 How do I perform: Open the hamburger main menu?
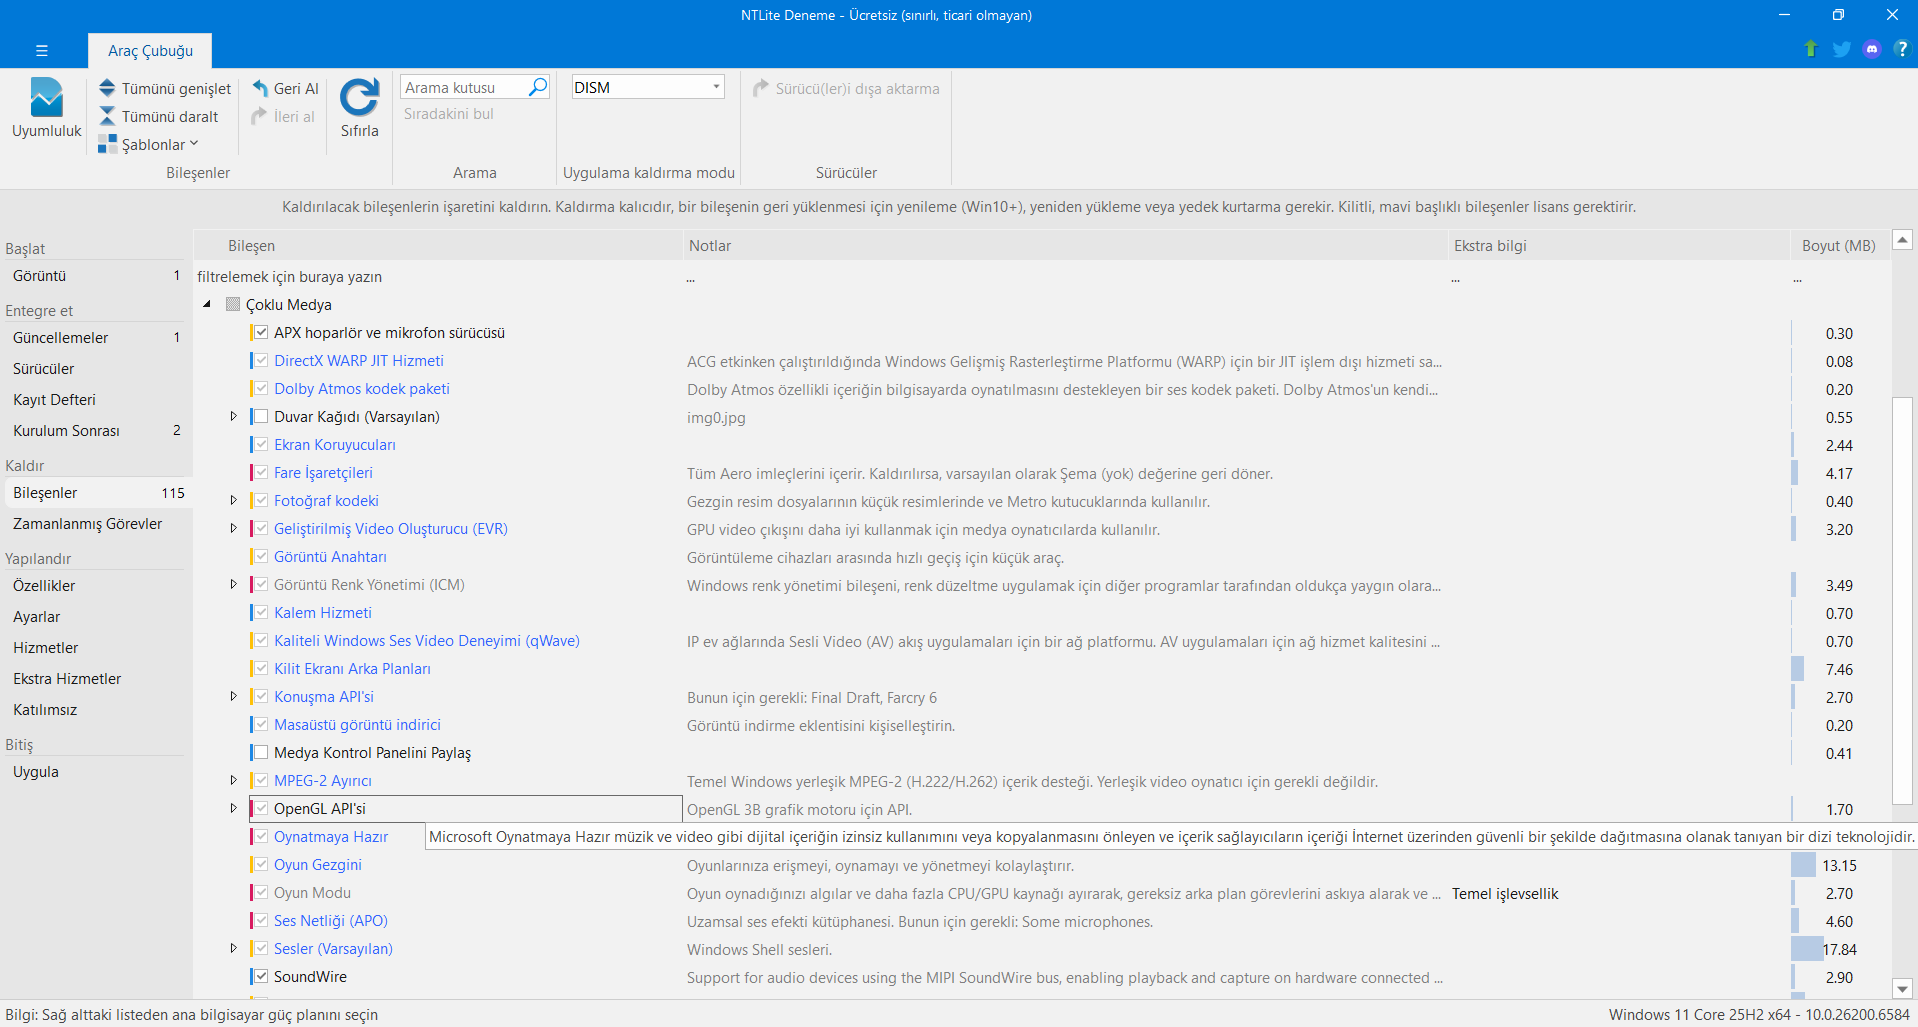pos(41,50)
